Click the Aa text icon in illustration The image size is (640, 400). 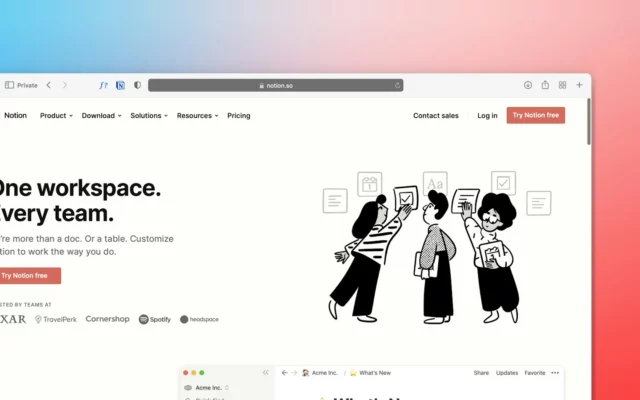pyautogui.click(x=435, y=183)
